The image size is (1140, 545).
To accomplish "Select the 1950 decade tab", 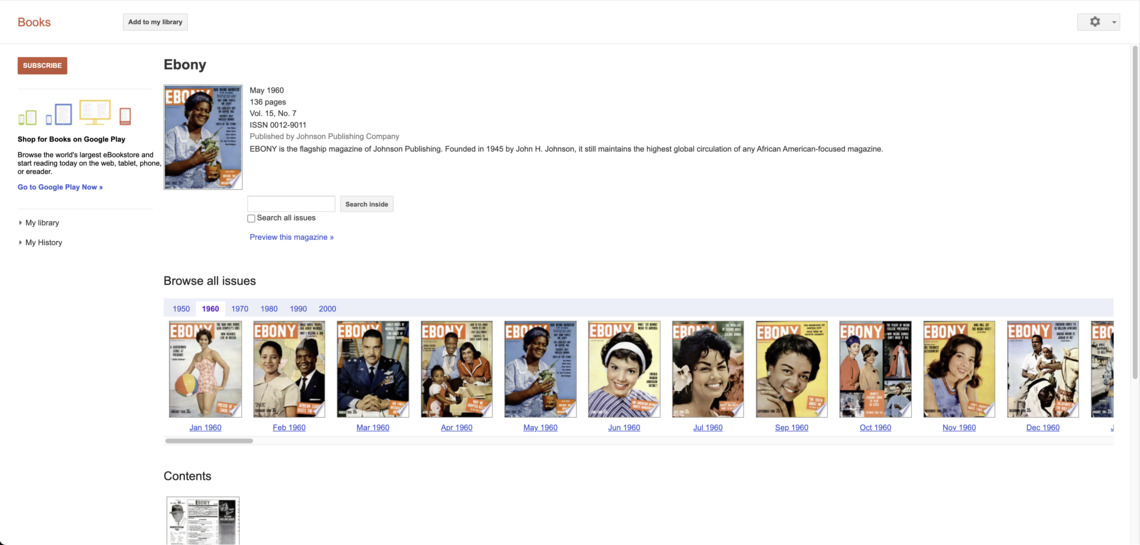I will click(181, 309).
